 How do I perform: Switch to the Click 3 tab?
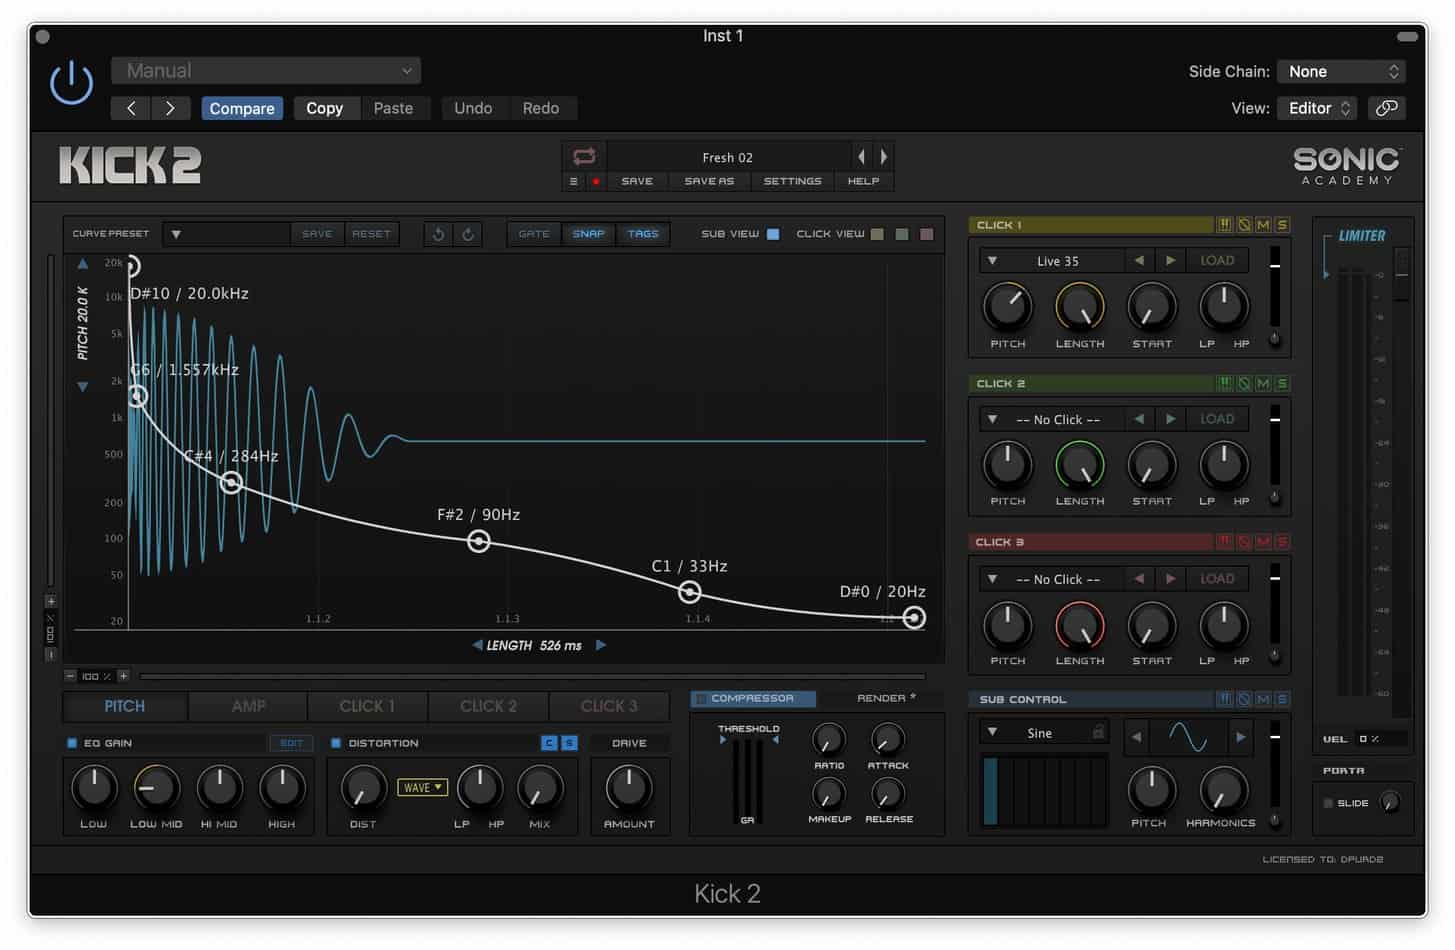(608, 706)
